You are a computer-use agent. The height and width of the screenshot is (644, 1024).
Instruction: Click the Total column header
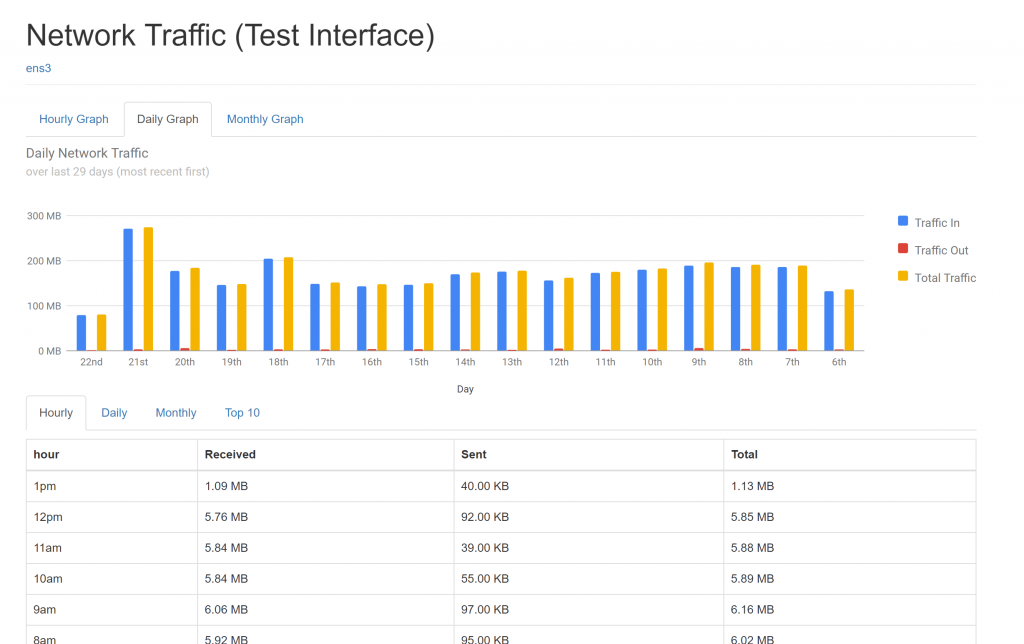pos(850,455)
